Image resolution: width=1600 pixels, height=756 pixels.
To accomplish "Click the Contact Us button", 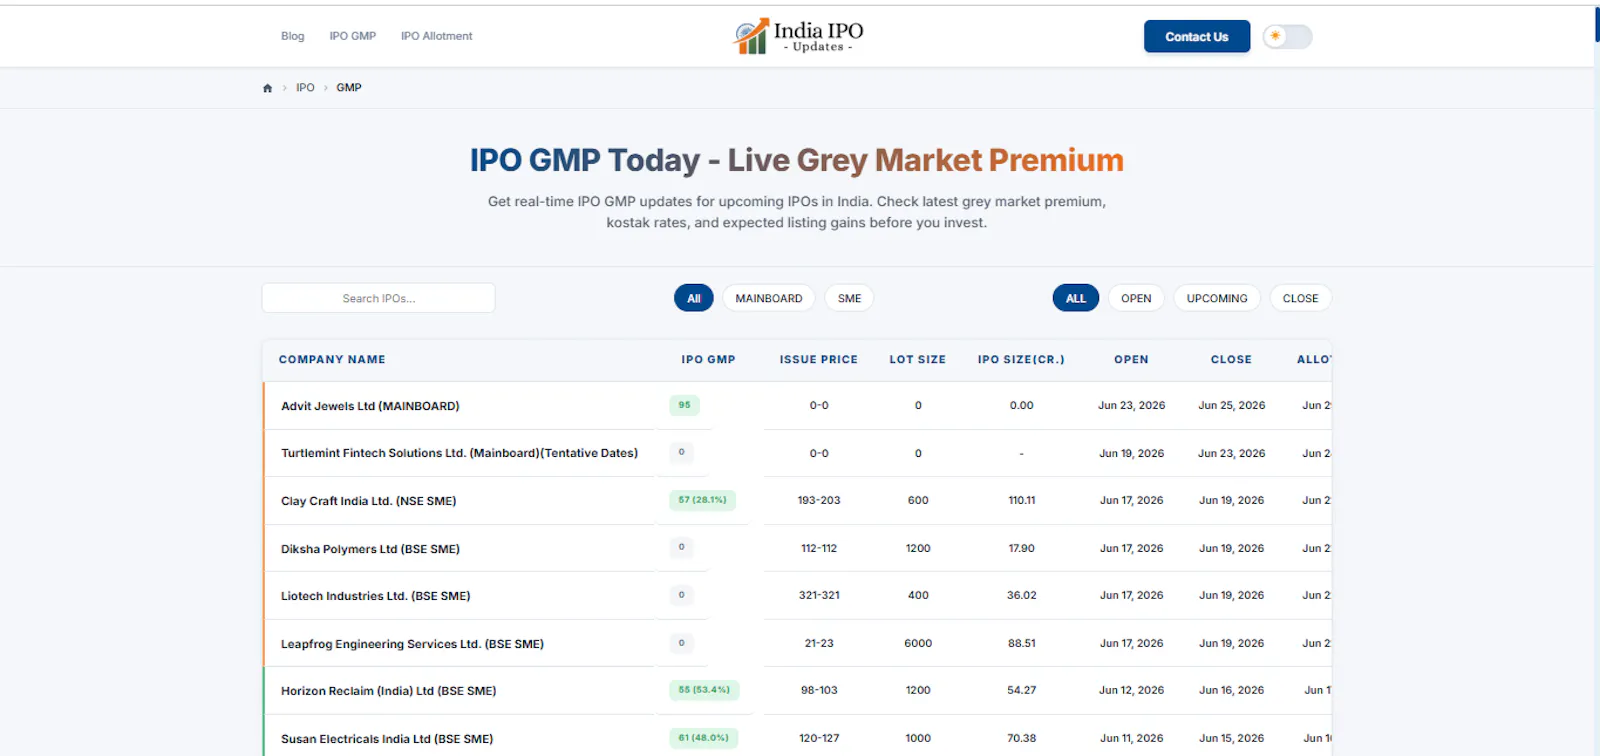I will [x=1197, y=37].
